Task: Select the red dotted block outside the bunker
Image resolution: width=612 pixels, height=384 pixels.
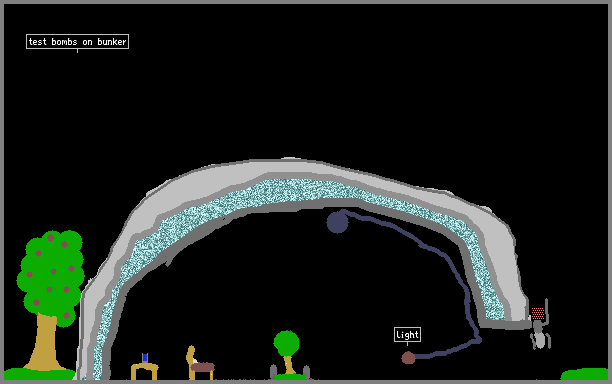Action: [x=537, y=313]
